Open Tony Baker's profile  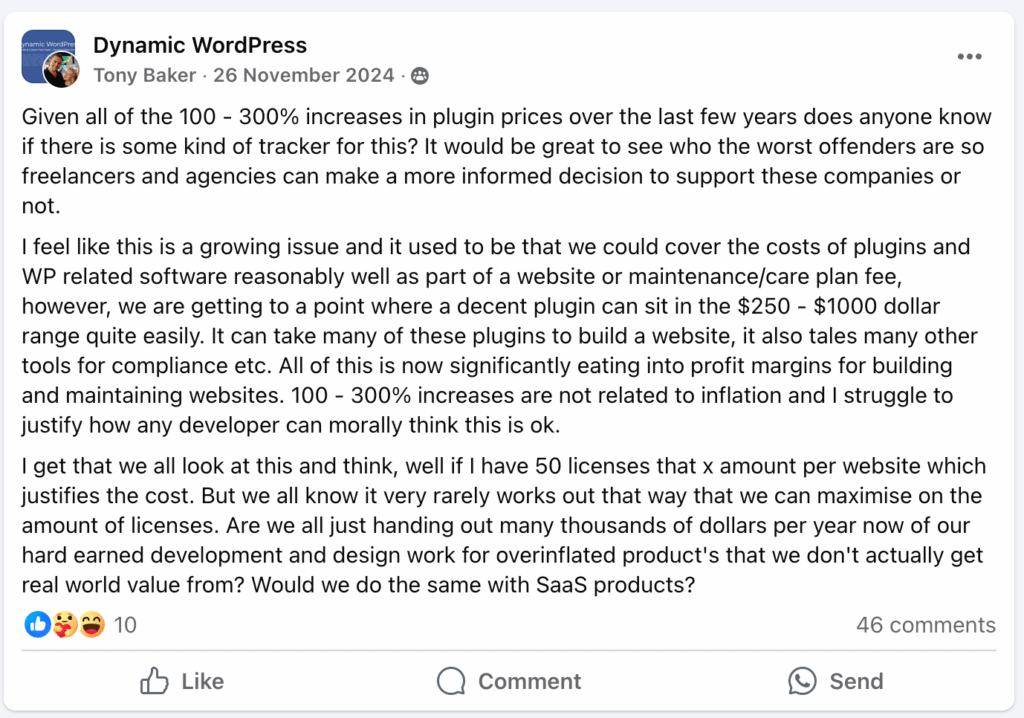[144, 75]
